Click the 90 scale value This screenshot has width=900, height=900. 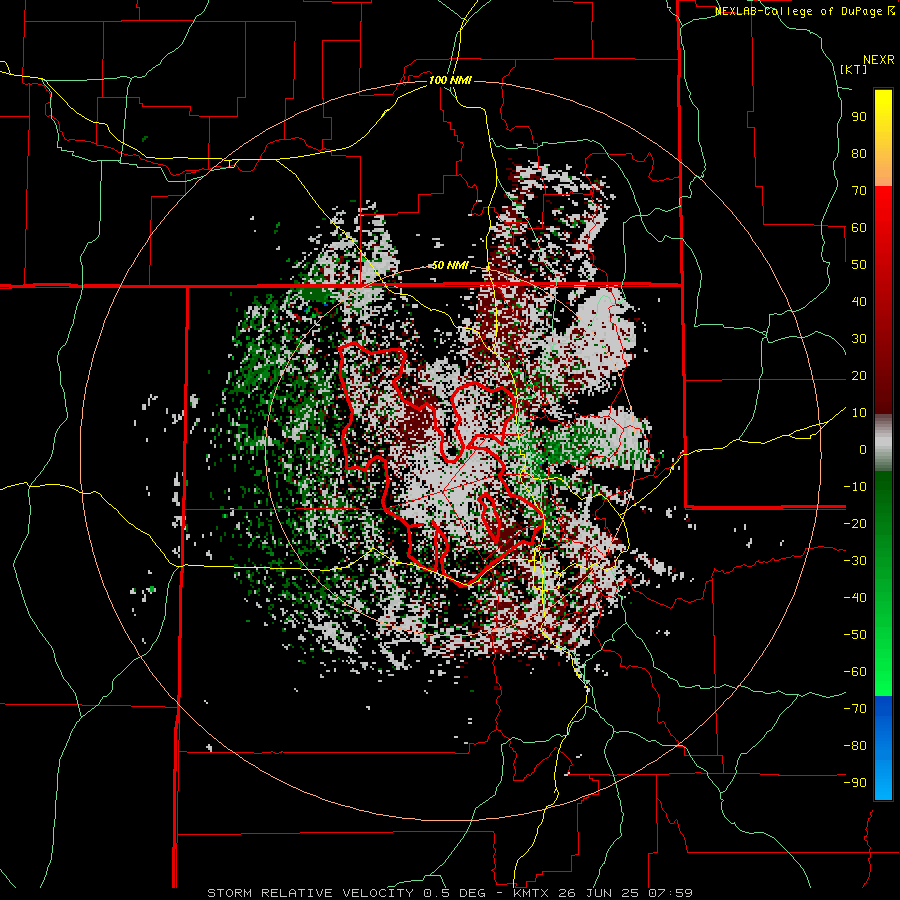pos(859,117)
